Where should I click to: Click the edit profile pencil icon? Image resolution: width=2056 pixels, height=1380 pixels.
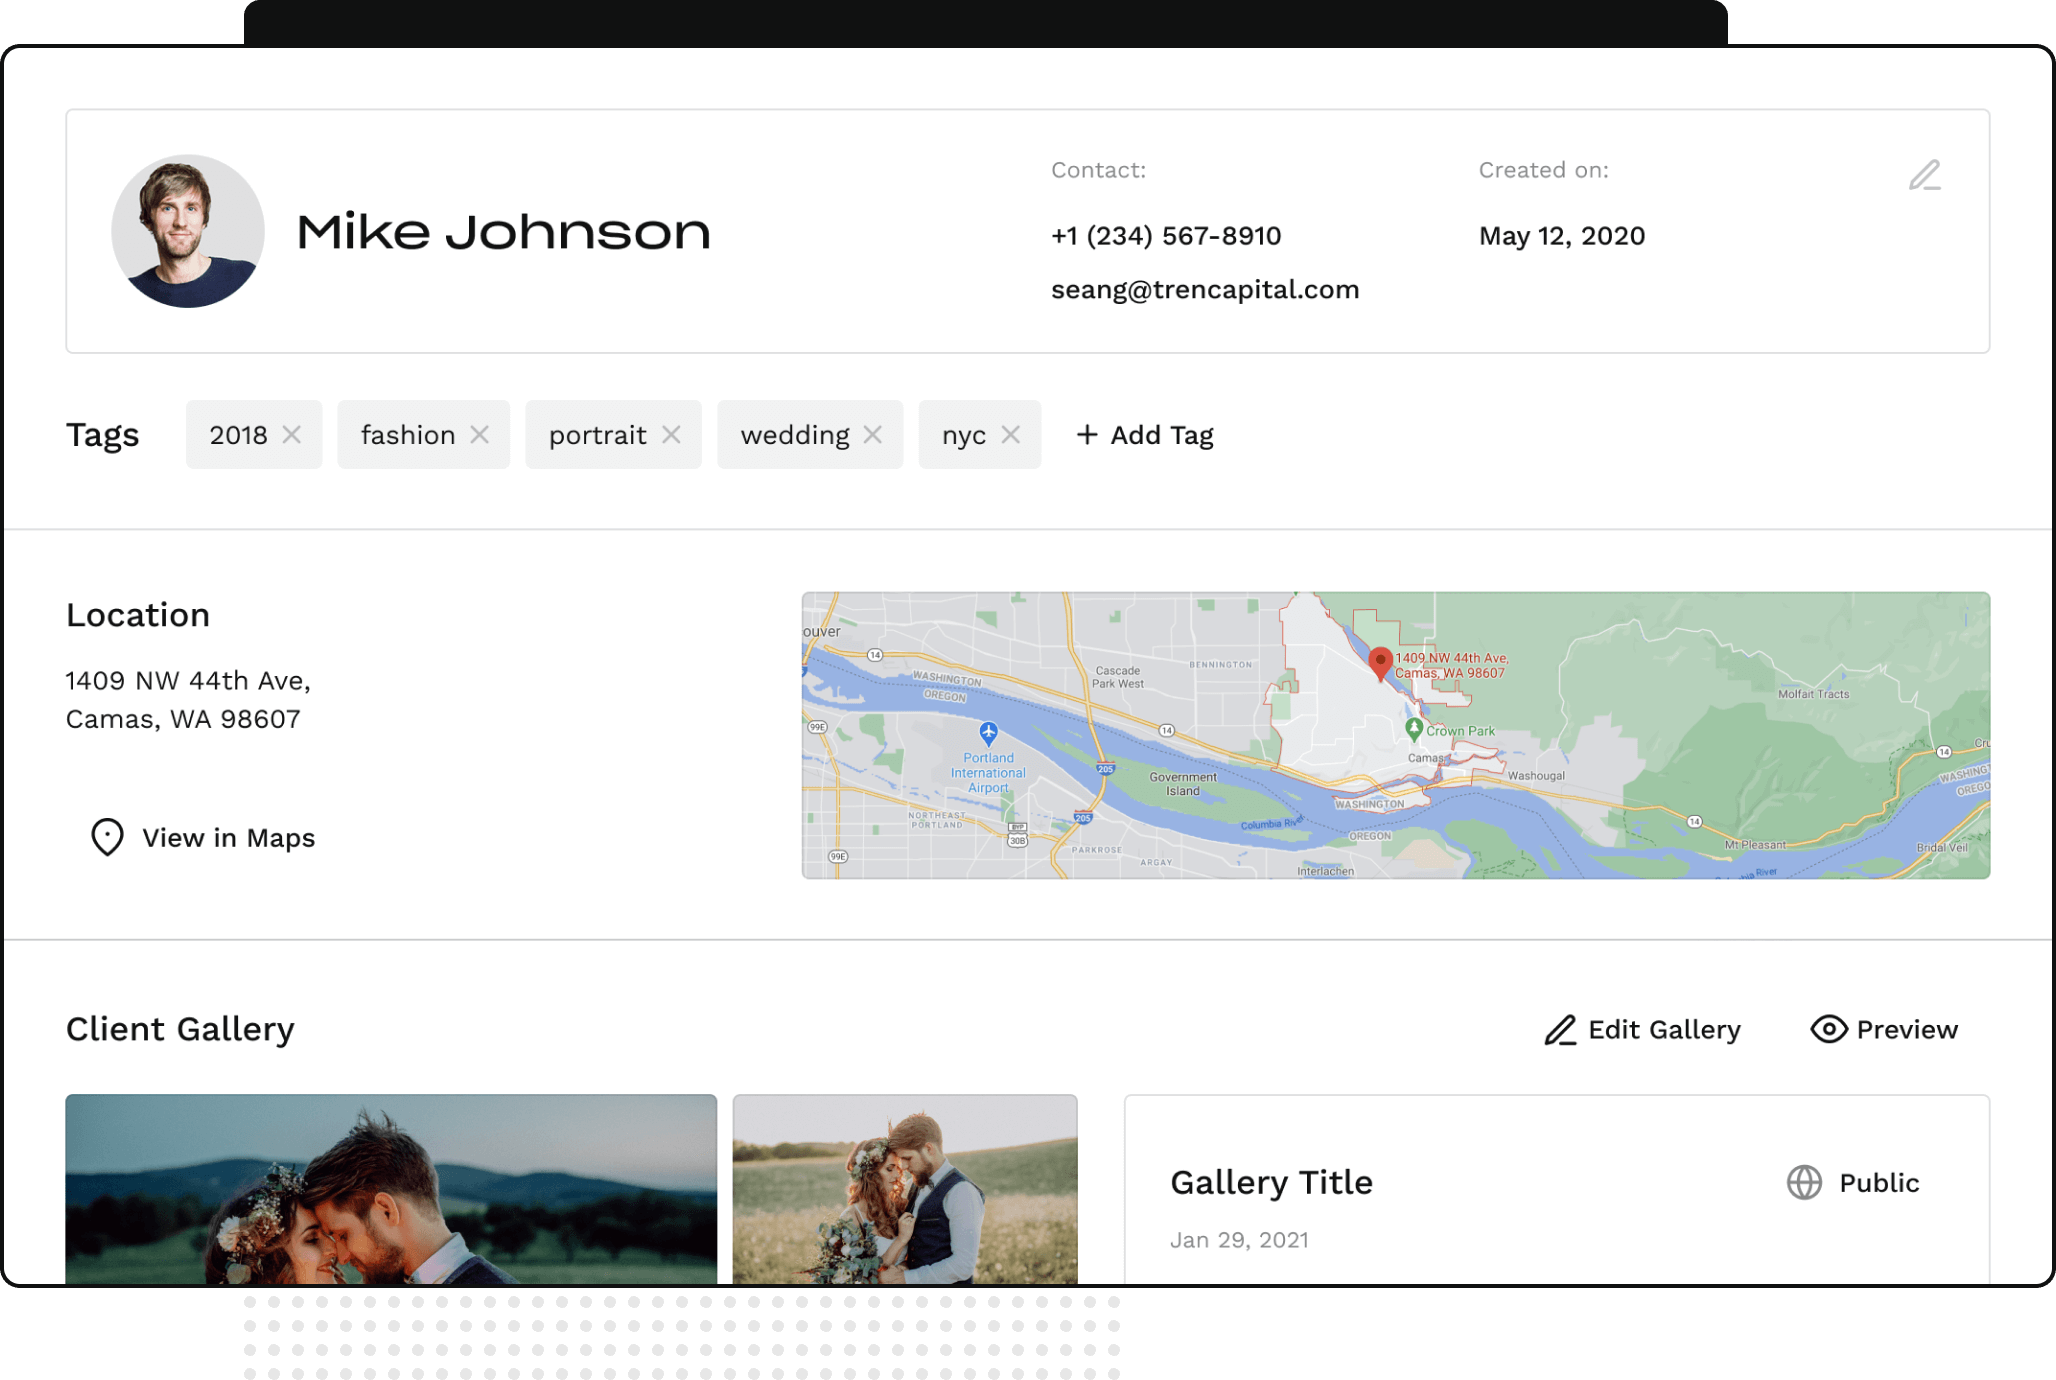click(1925, 176)
